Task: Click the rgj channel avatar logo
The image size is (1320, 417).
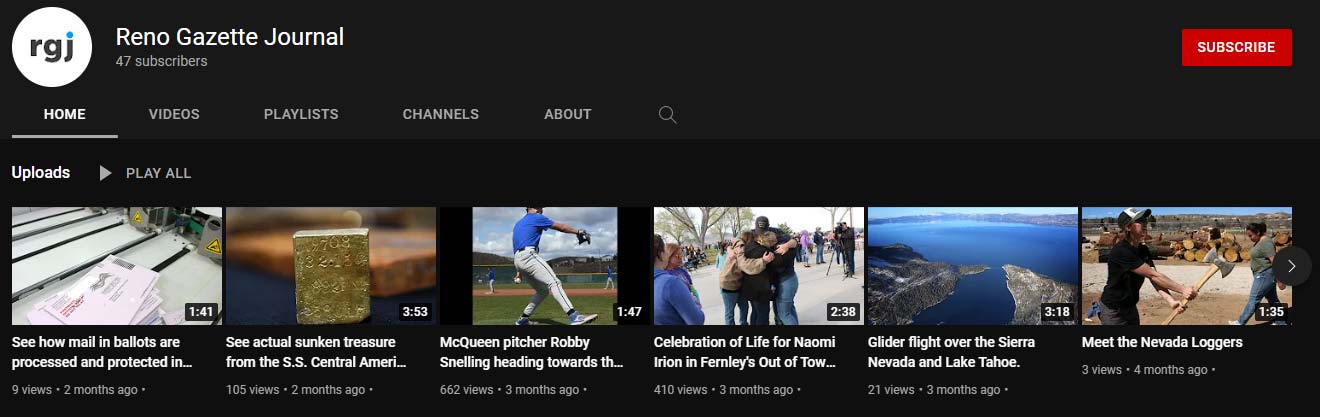Action: pos(52,47)
